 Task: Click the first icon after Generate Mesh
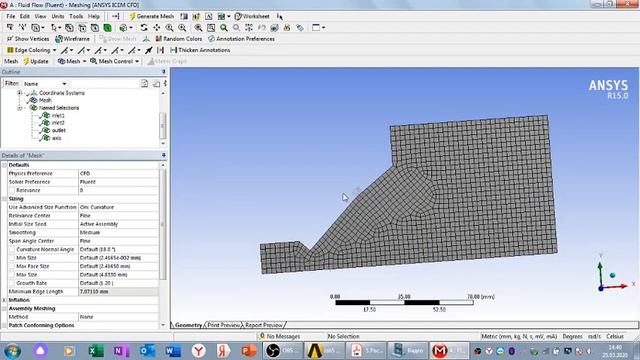click(x=184, y=16)
